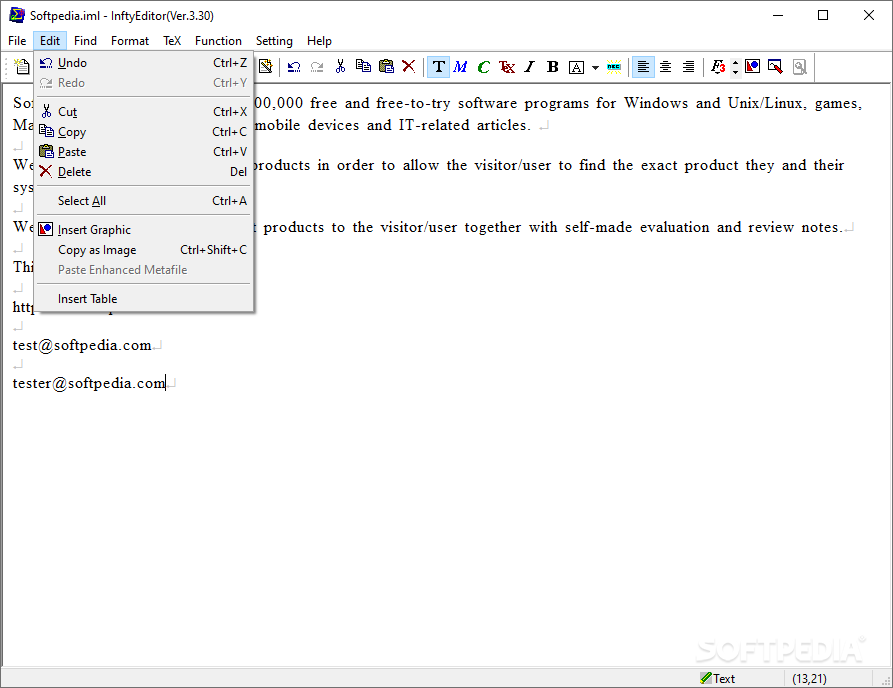Click the red X Delete toolbar icon

[408, 67]
